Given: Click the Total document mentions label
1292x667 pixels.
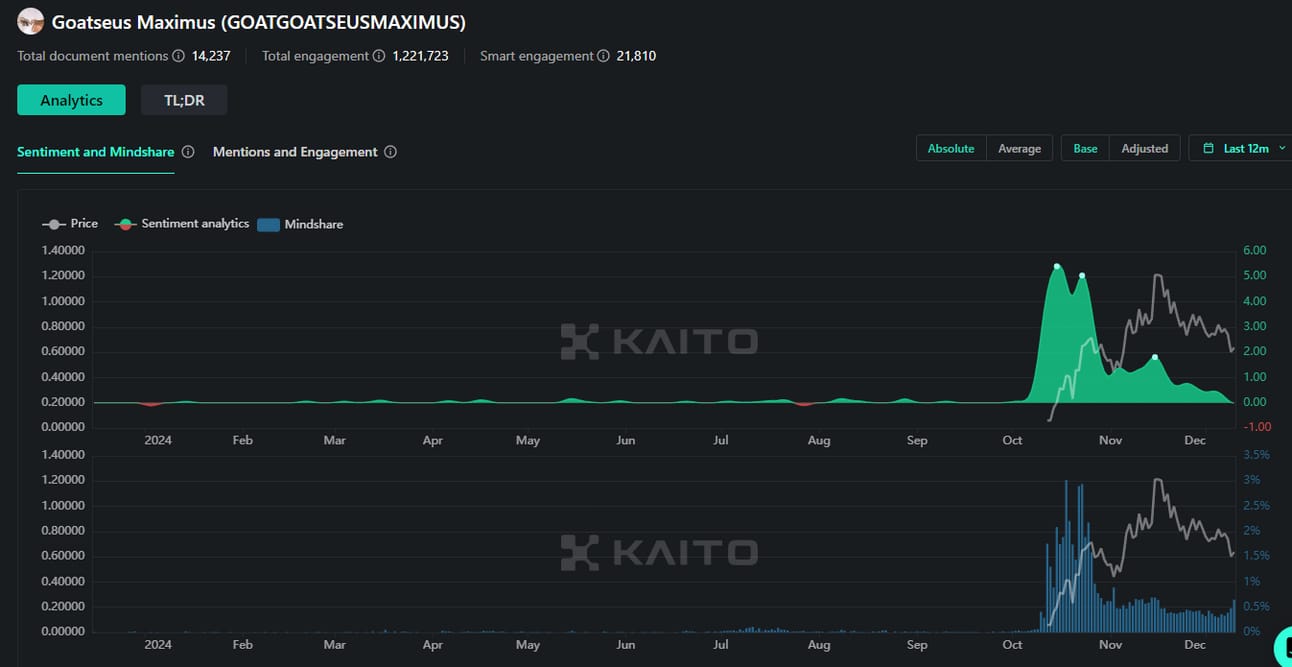Looking at the screenshot, I should [x=93, y=56].
